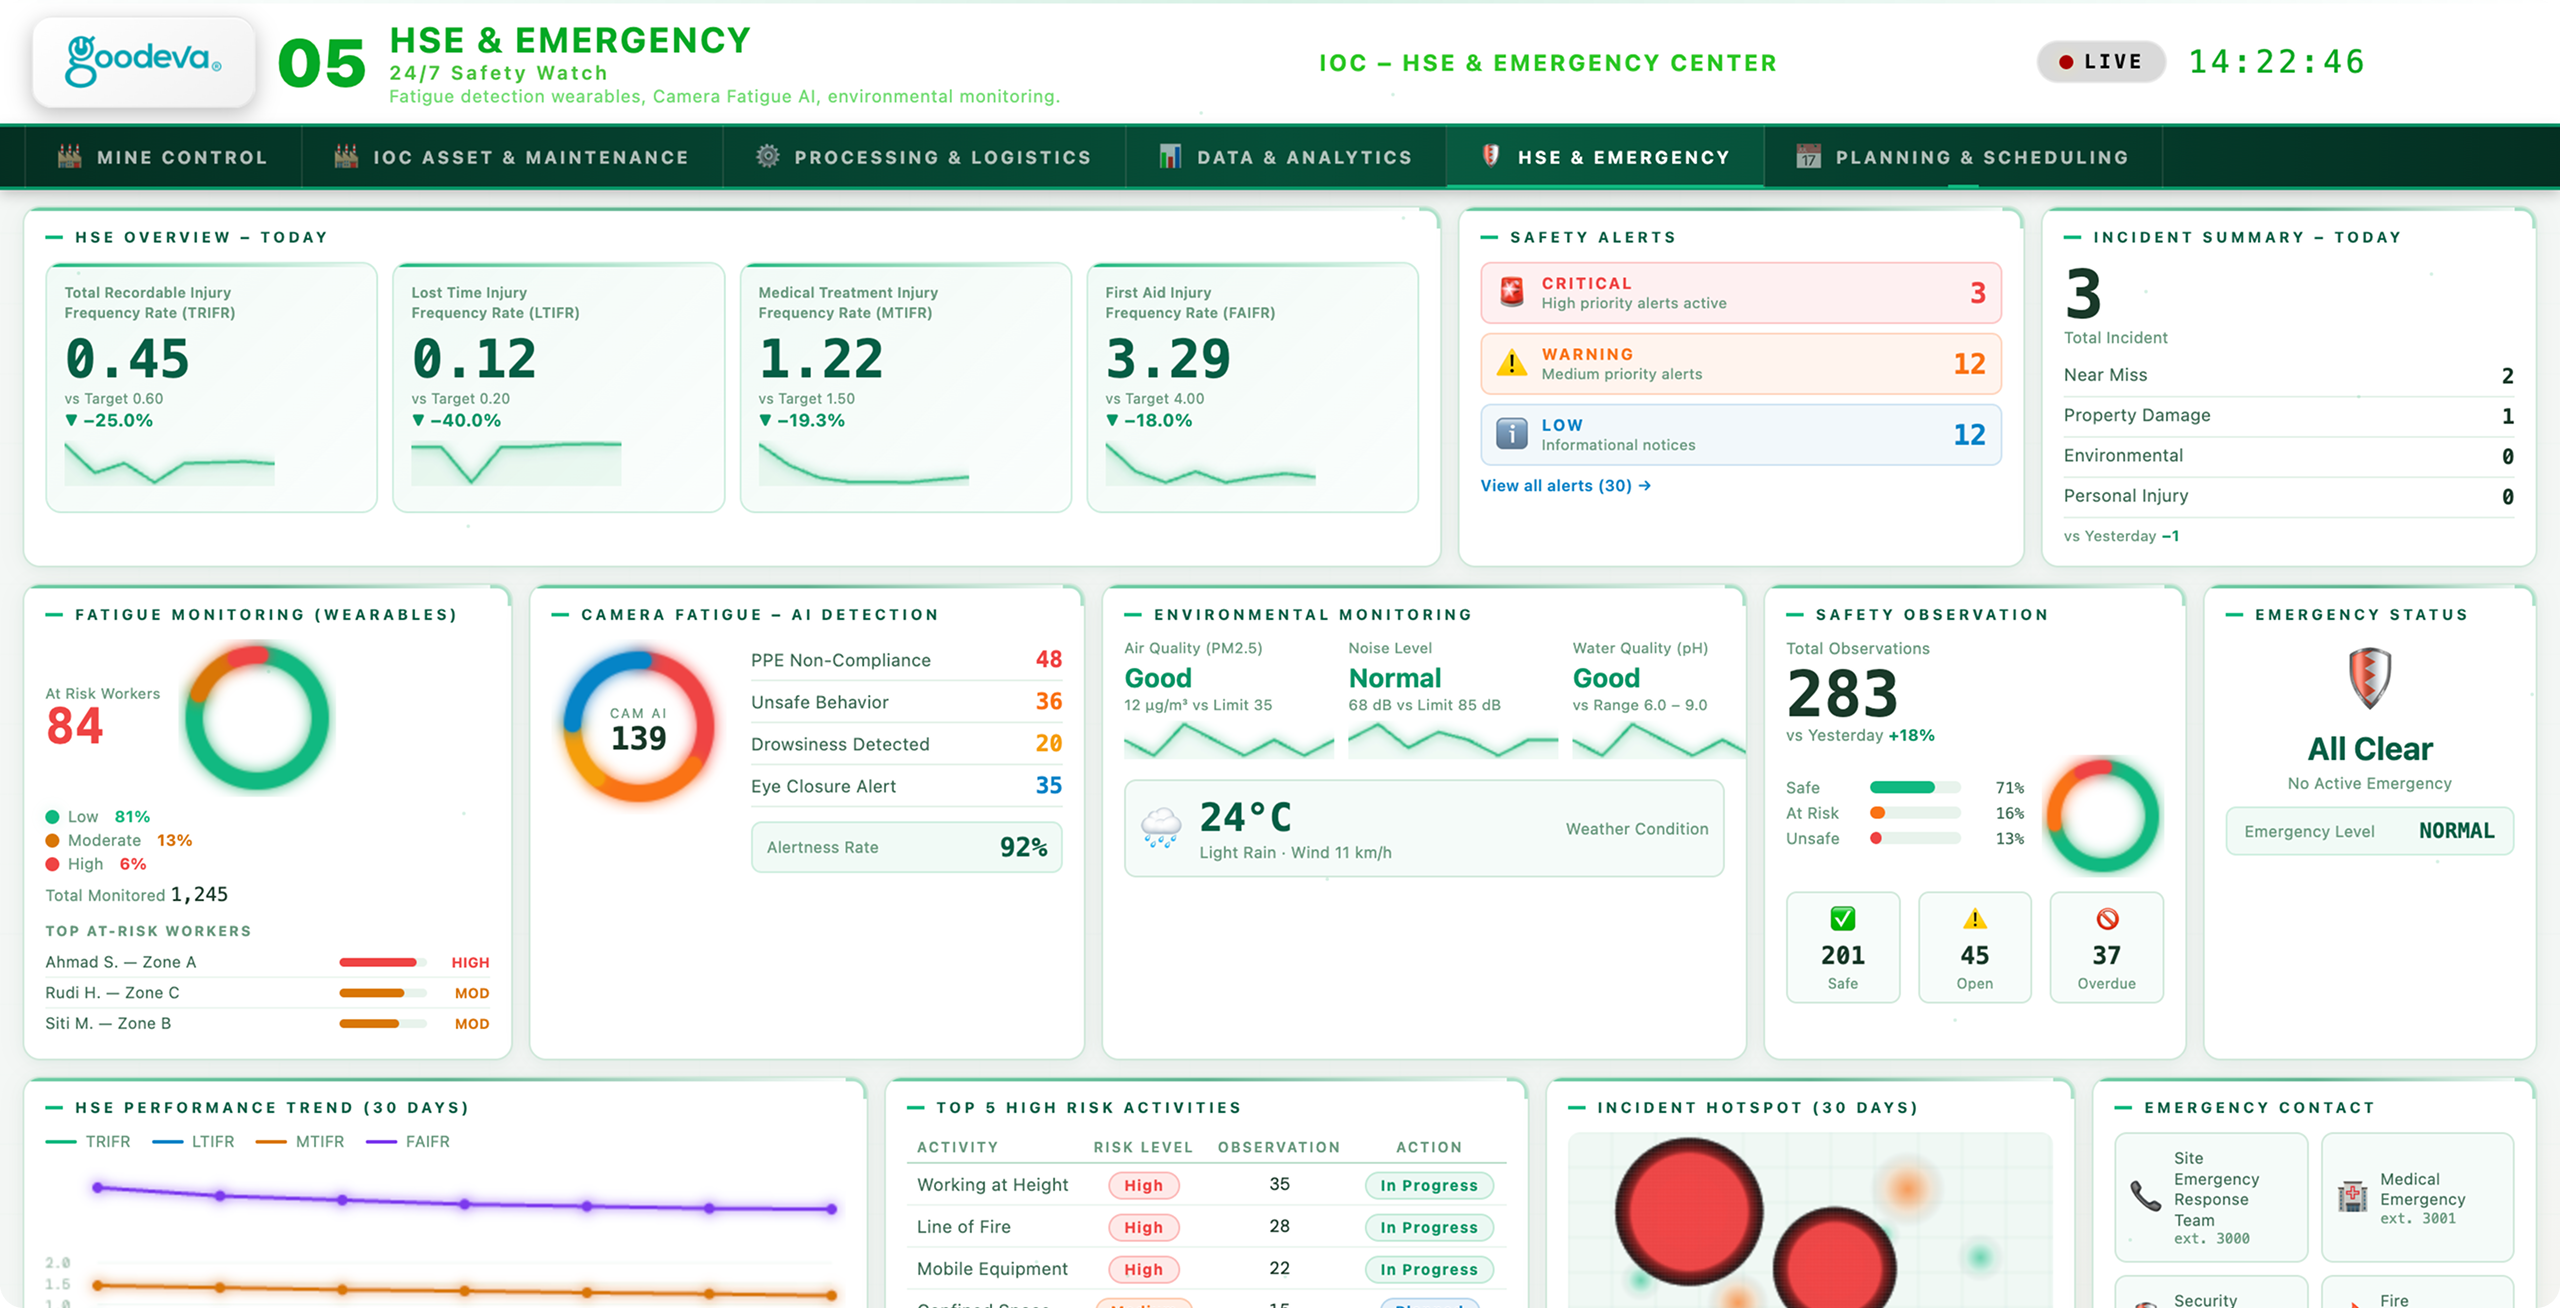Click In Progress for Working at Height
The image size is (2560, 1308).
coord(1429,1185)
